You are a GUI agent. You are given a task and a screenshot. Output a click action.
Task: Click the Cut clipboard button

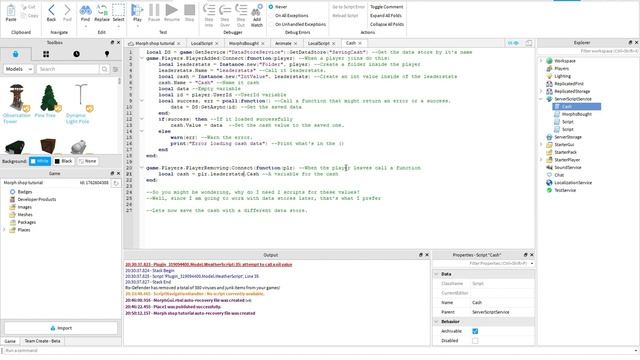[29, 7]
